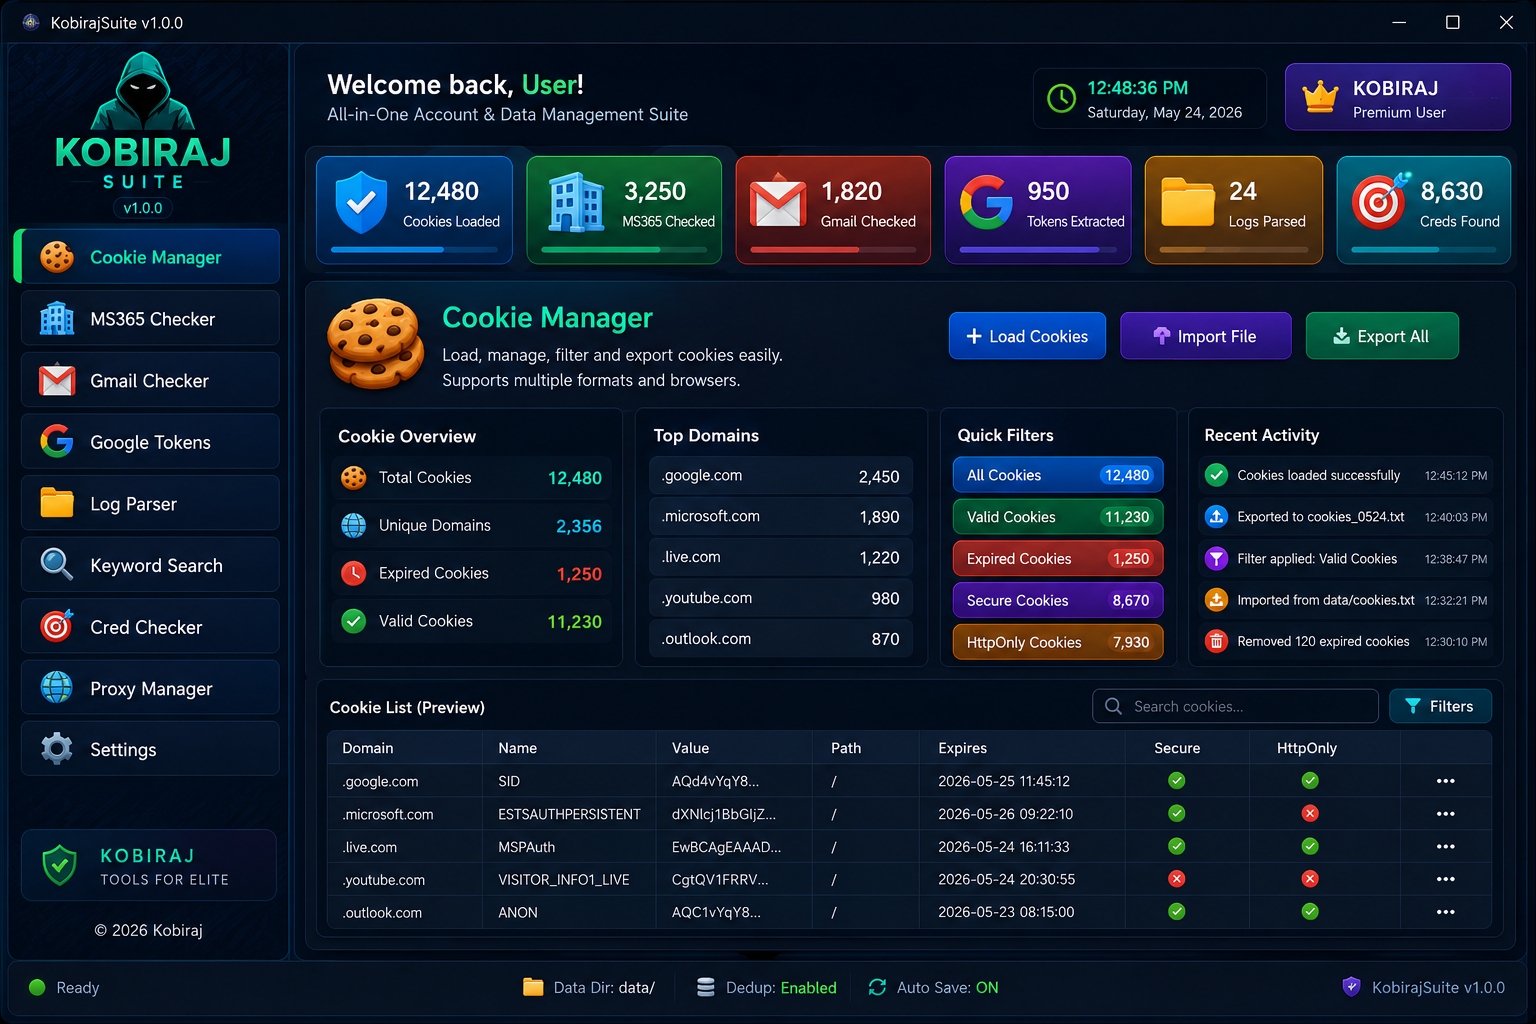Click the Export All button

click(1382, 336)
